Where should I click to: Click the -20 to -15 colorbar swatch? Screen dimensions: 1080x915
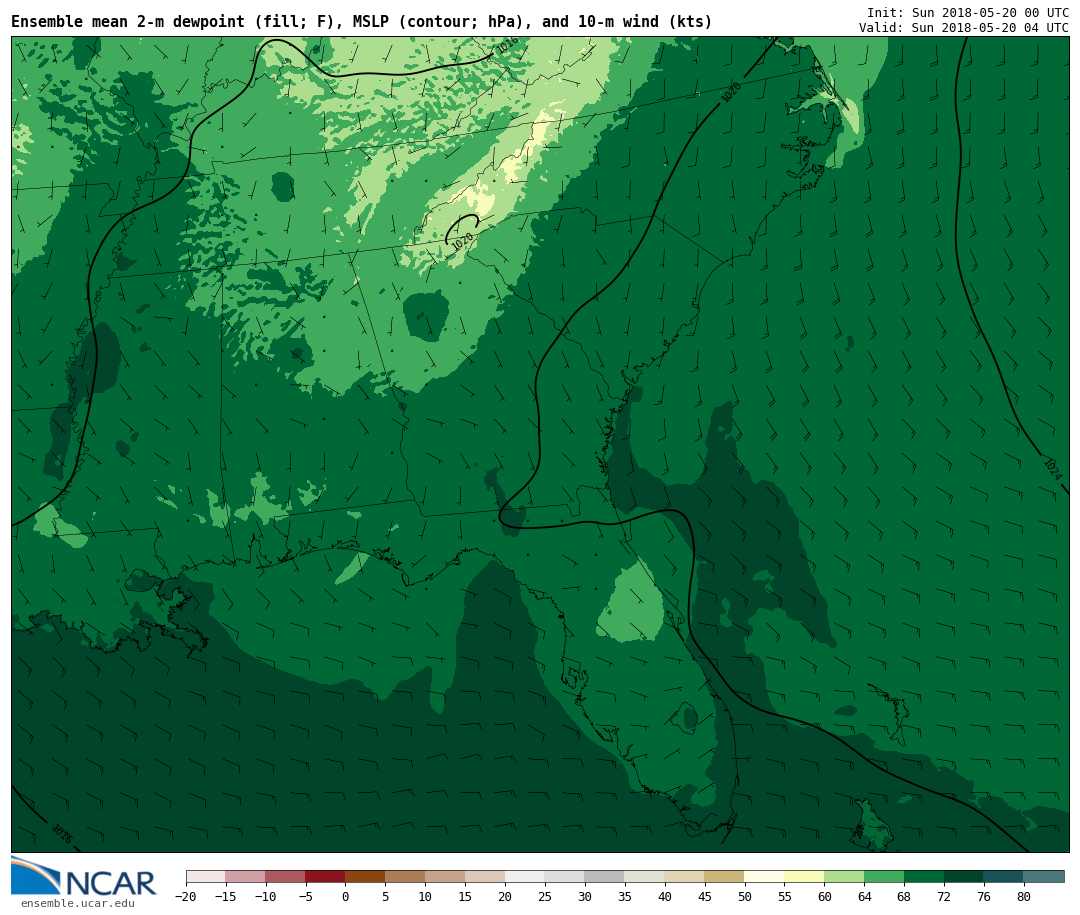[205, 876]
